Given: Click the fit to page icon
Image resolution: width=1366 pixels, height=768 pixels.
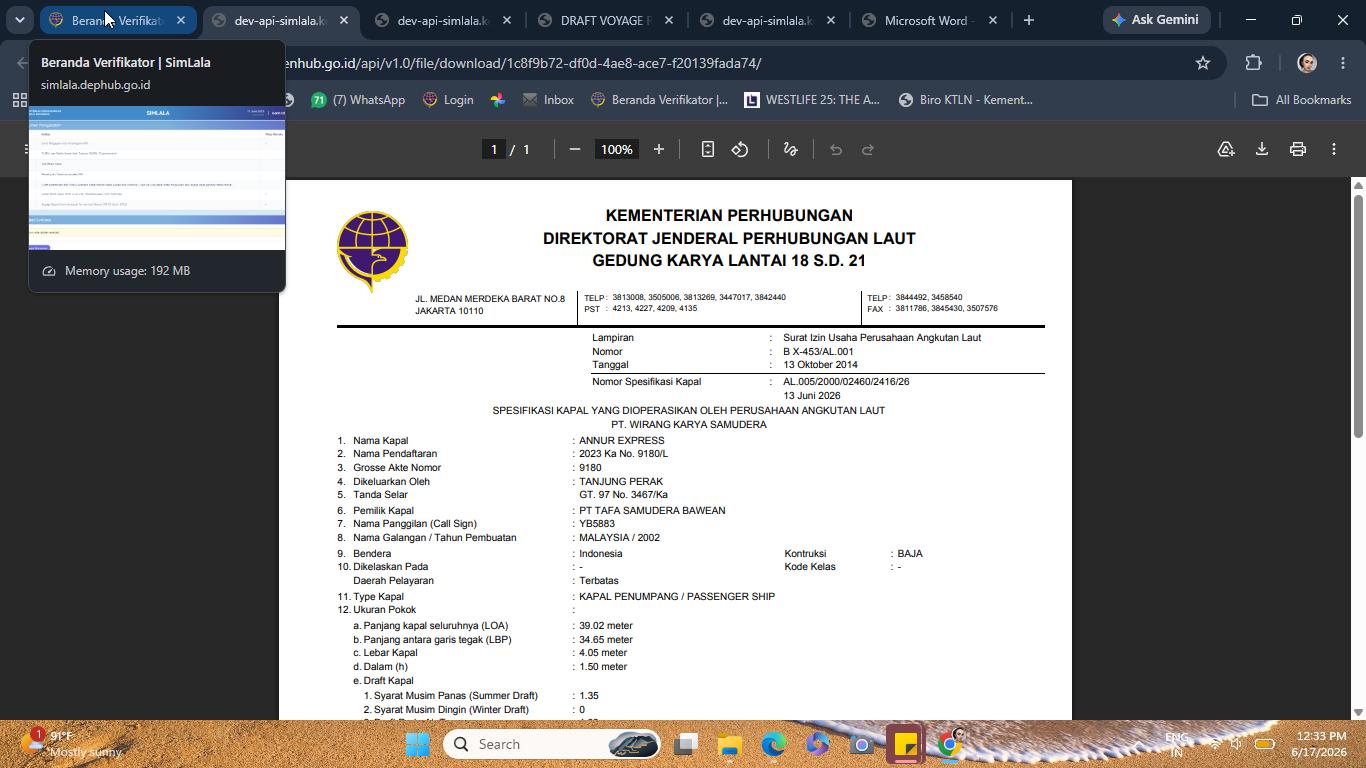Looking at the screenshot, I should (x=707, y=149).
